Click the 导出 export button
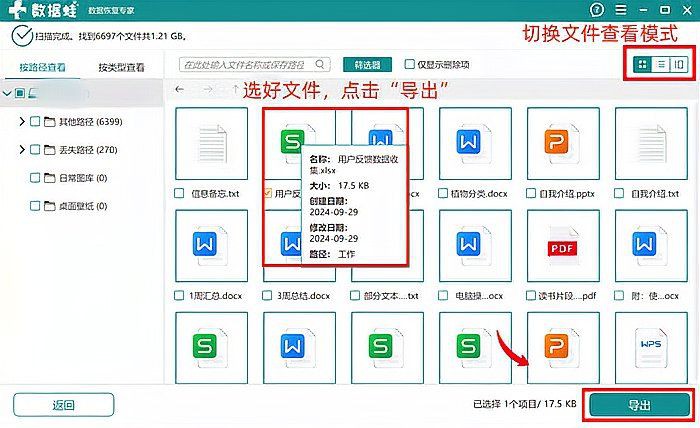The image size is (700, 428). point(639,405)
